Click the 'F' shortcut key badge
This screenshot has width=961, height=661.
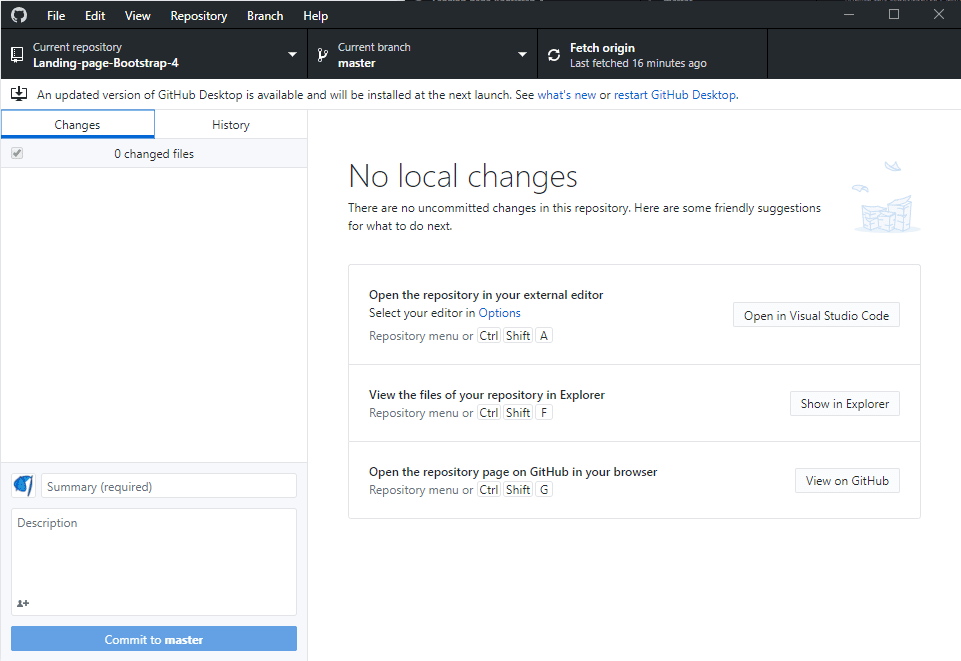tap(544, 413)
